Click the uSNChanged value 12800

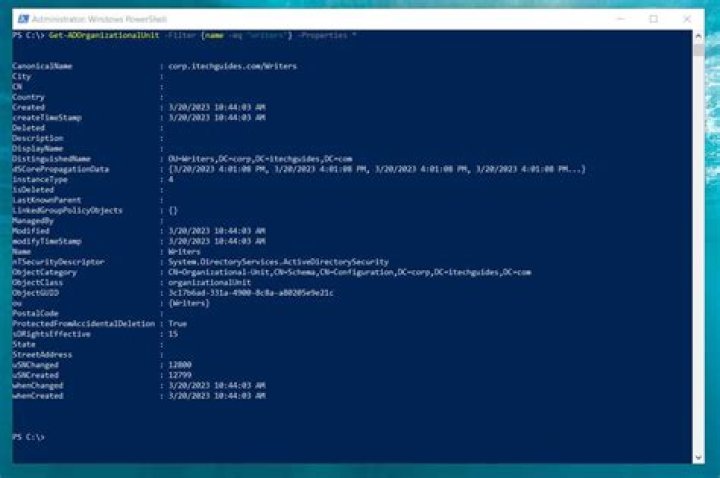[180, 365]
